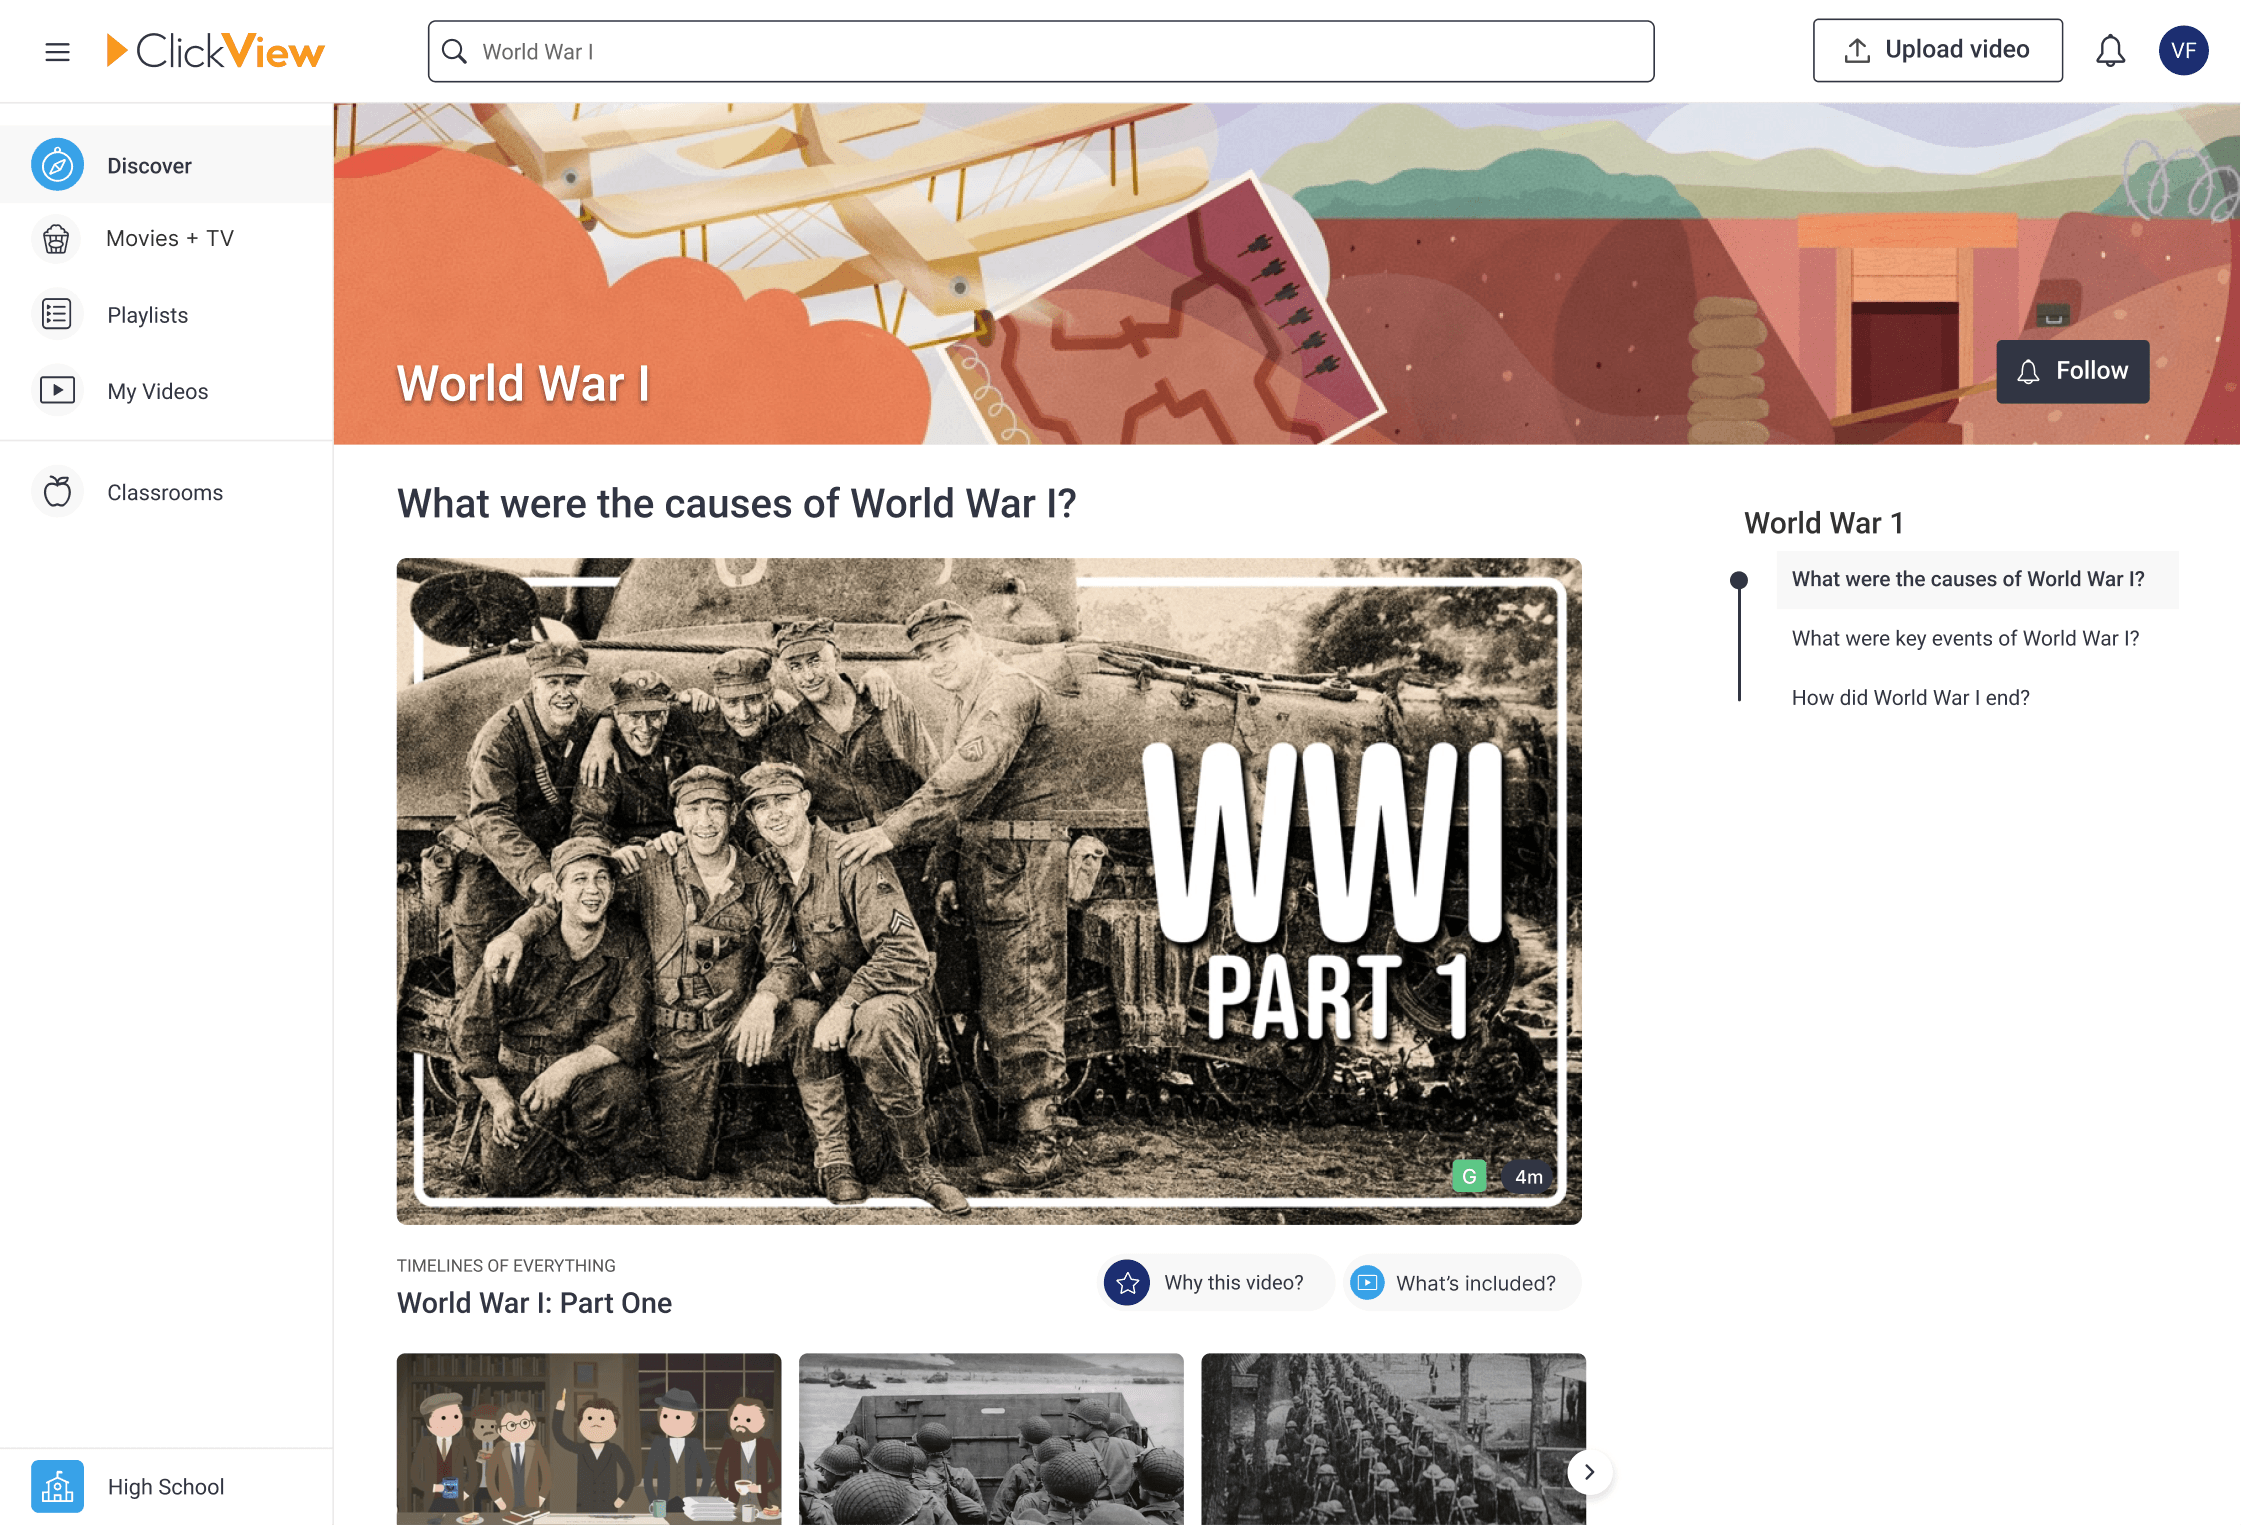Viewport: 2241px width, 1525px height.
Task: Click the G rating badge on the video
Action: 1469,1176
